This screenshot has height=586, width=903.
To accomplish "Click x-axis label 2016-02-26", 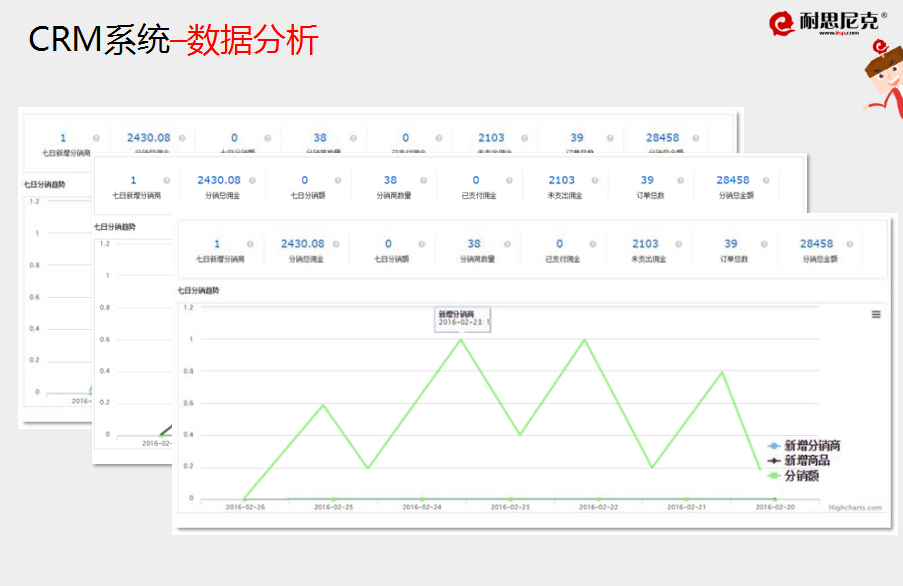I will pos(245,507).
